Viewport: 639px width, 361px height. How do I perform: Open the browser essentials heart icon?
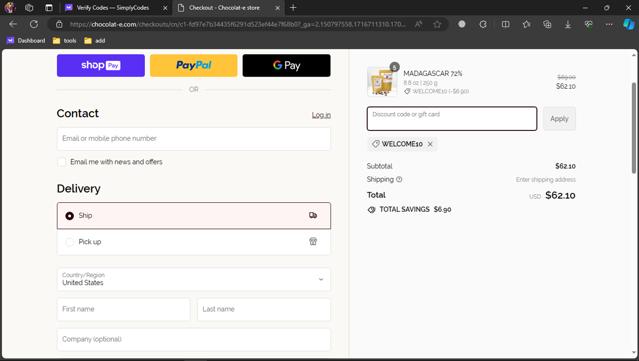[x=588, y=24]
